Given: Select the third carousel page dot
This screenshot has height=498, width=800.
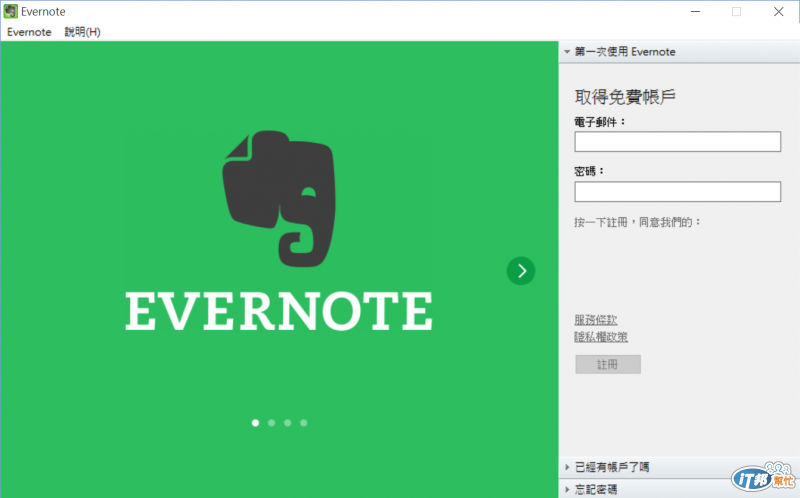Looking at the screenshot, I should pyautogui.click(x=288, y=422).
